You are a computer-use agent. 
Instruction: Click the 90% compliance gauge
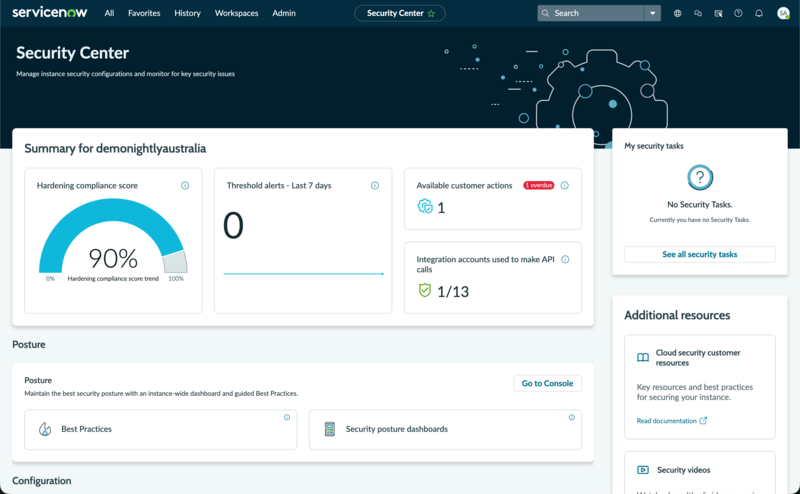[113, 236]
